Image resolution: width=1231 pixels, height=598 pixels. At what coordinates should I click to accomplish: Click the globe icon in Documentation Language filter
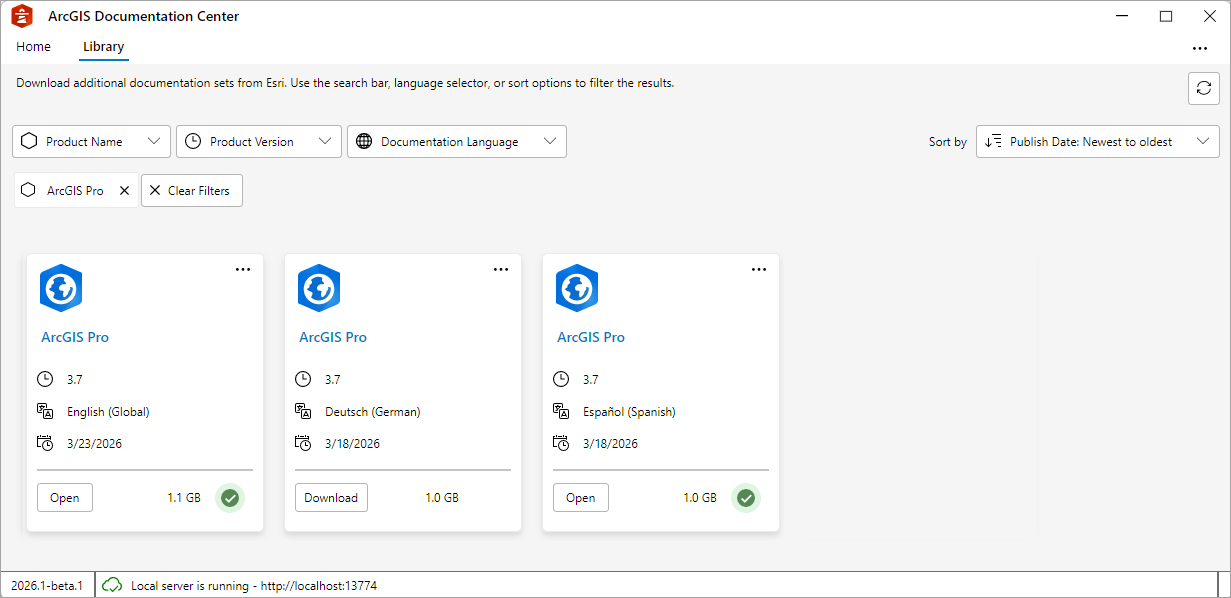(x=364, y=141)
